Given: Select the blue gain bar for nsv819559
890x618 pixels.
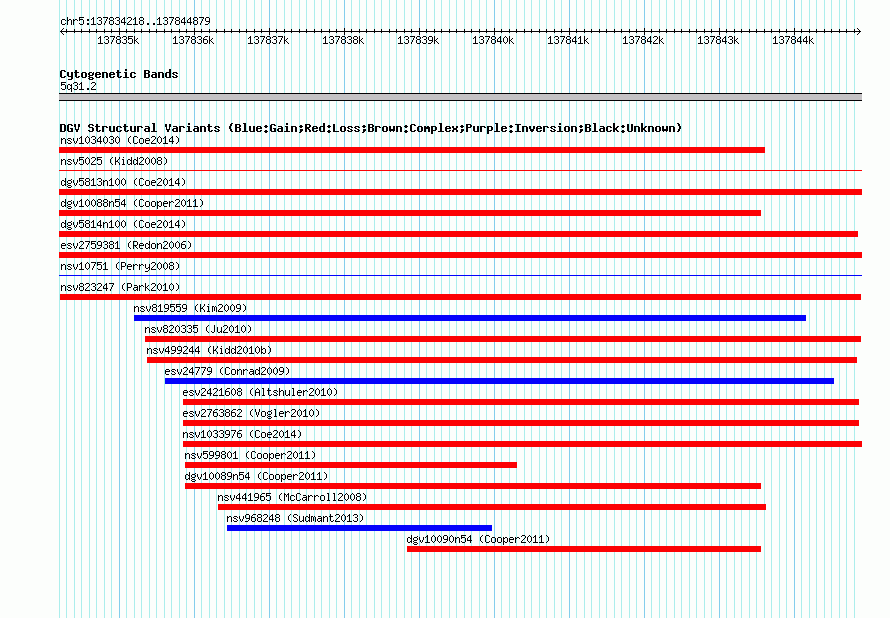Looking at the screenshot, I should 470,318.
